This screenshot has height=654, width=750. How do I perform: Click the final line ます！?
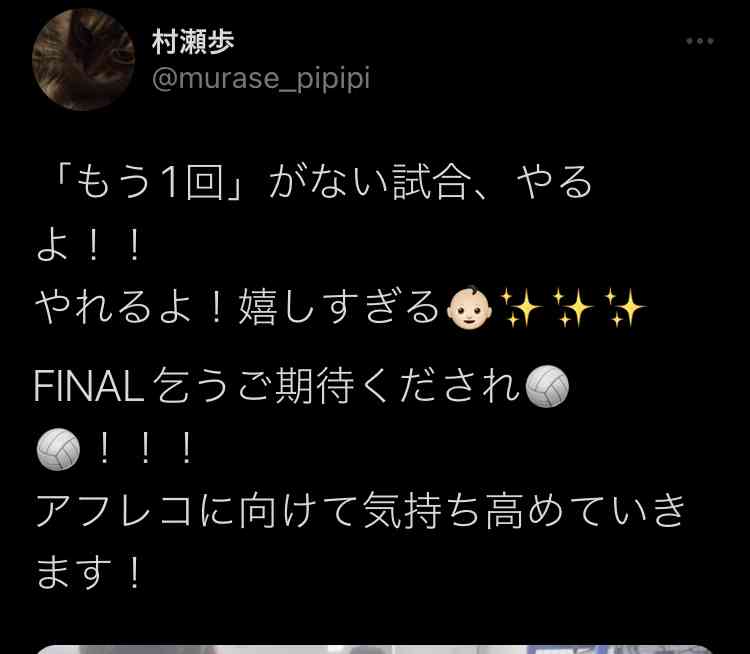point(89,573)
